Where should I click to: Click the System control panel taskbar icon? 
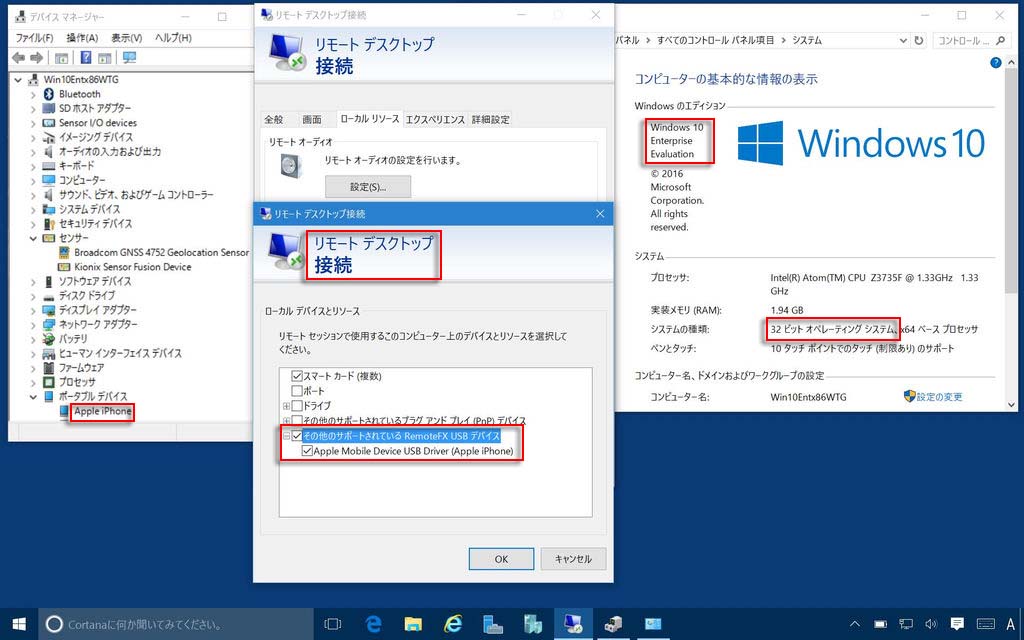[653, 624]
